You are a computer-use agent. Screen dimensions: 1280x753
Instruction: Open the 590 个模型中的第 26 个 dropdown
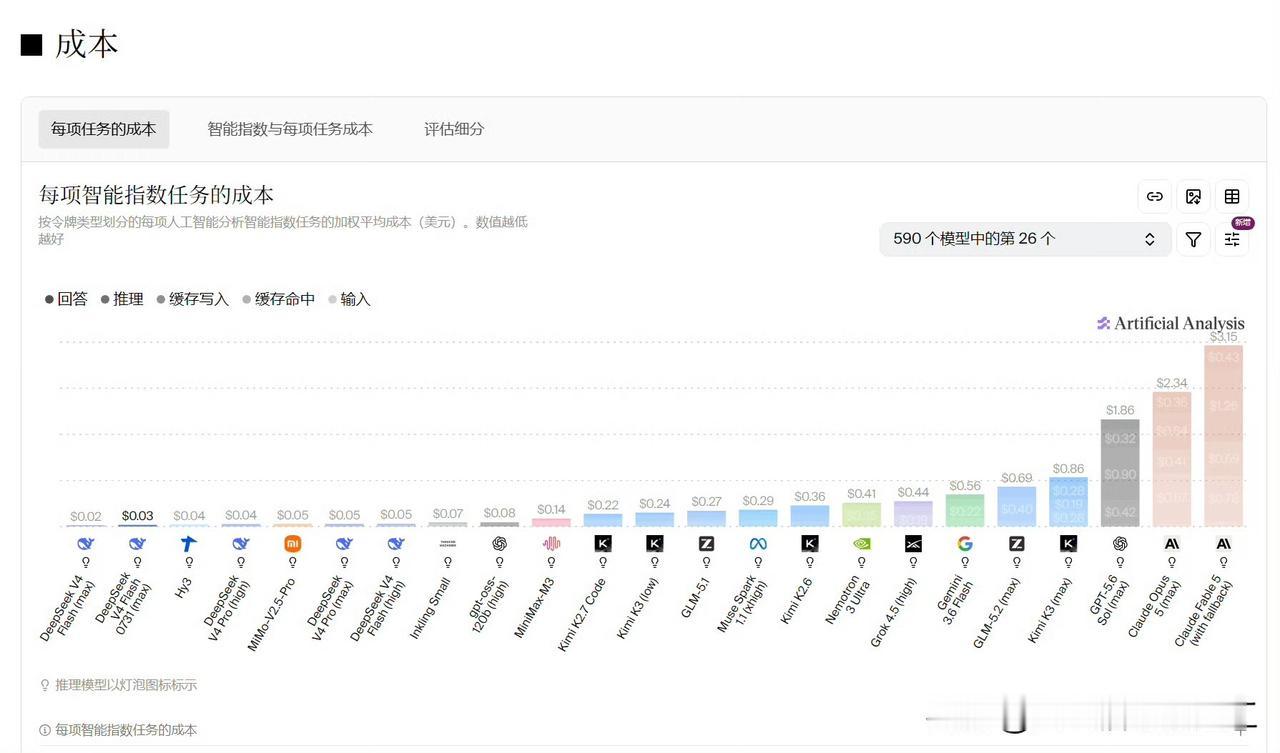[x=1025, y=239]
